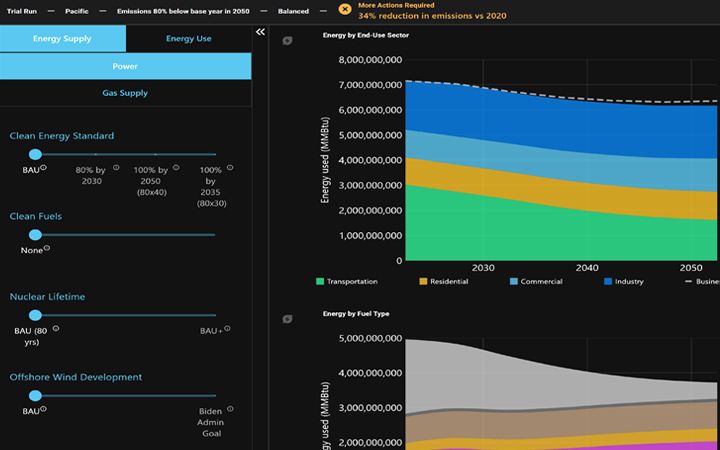Select the Energy Supply tab
This screenshot has width=720, height=450.
[x=63, y=39]
